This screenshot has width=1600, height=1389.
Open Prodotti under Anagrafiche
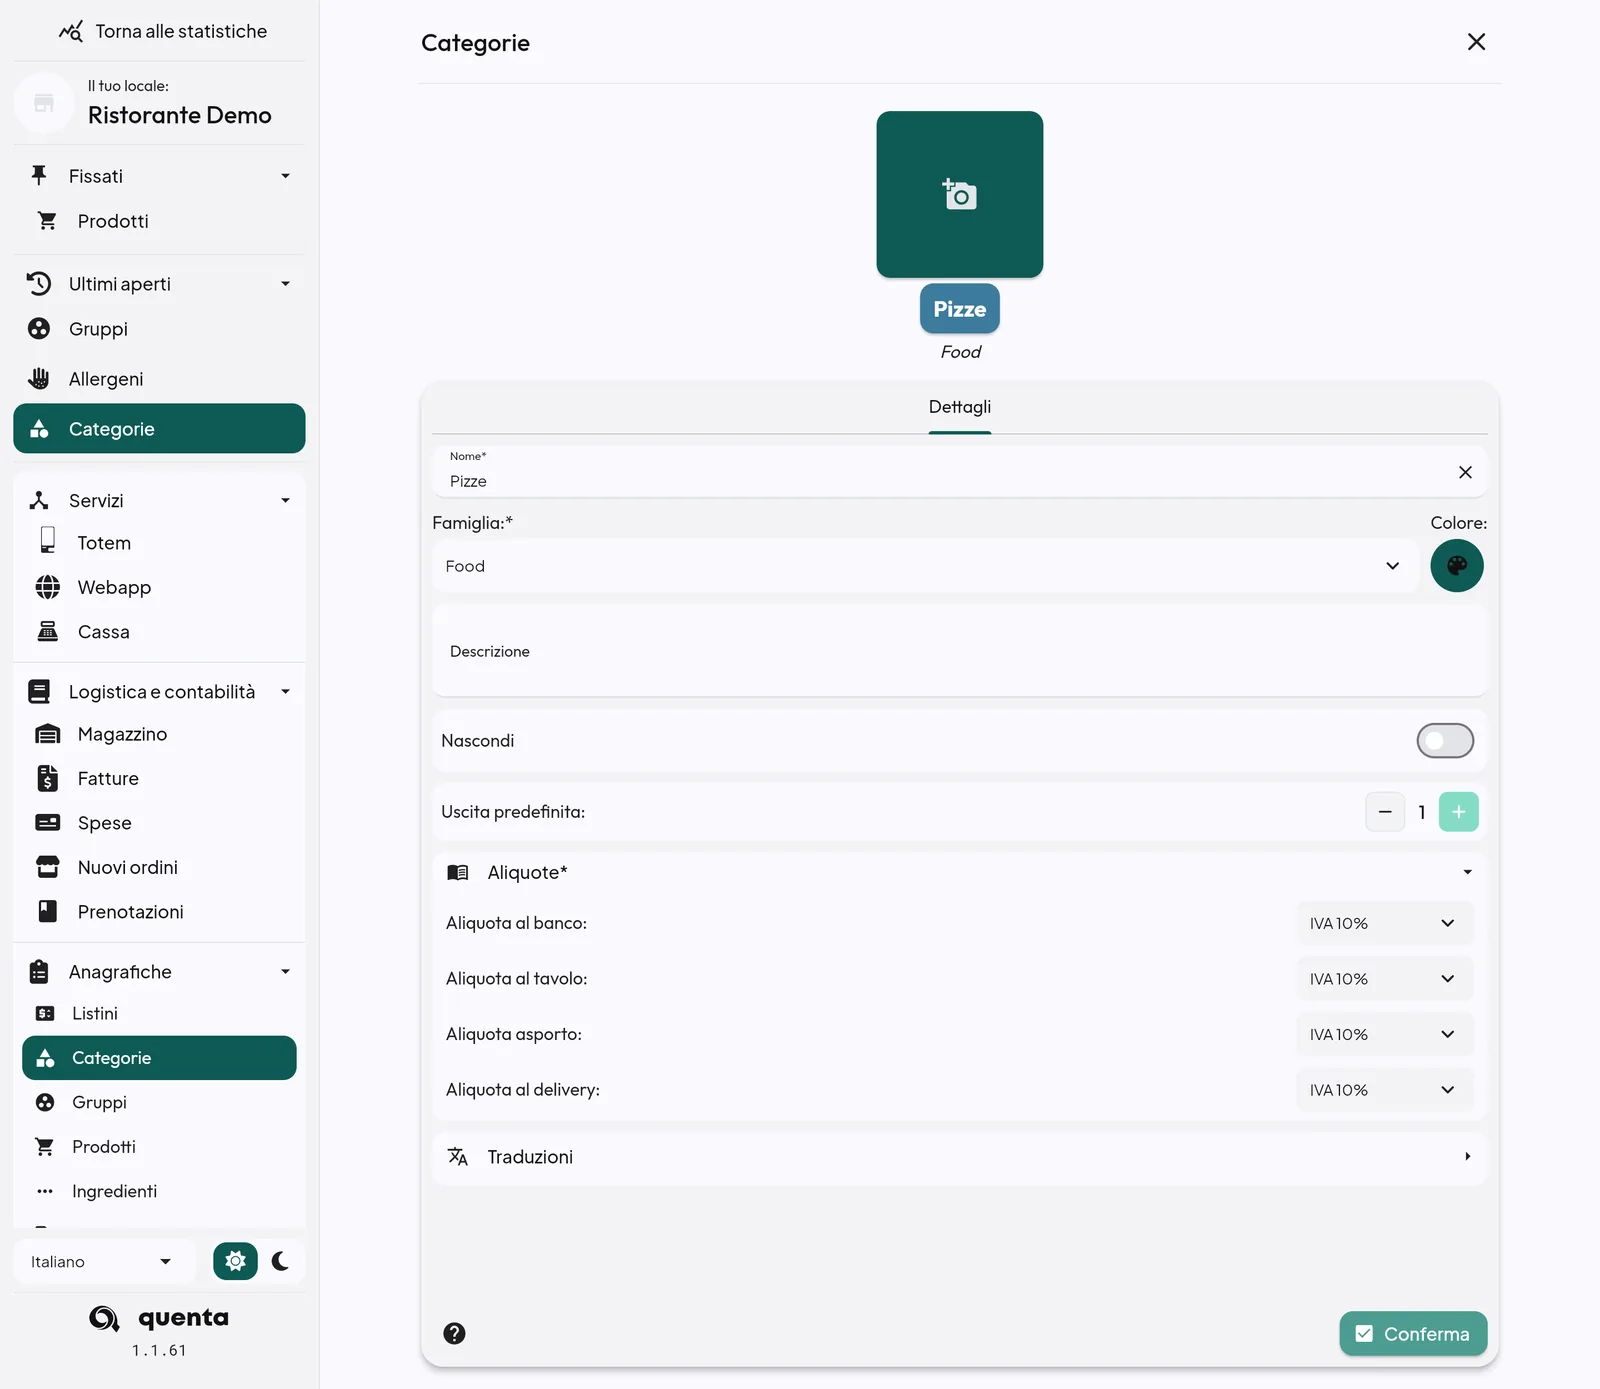tap(159, 1147)
